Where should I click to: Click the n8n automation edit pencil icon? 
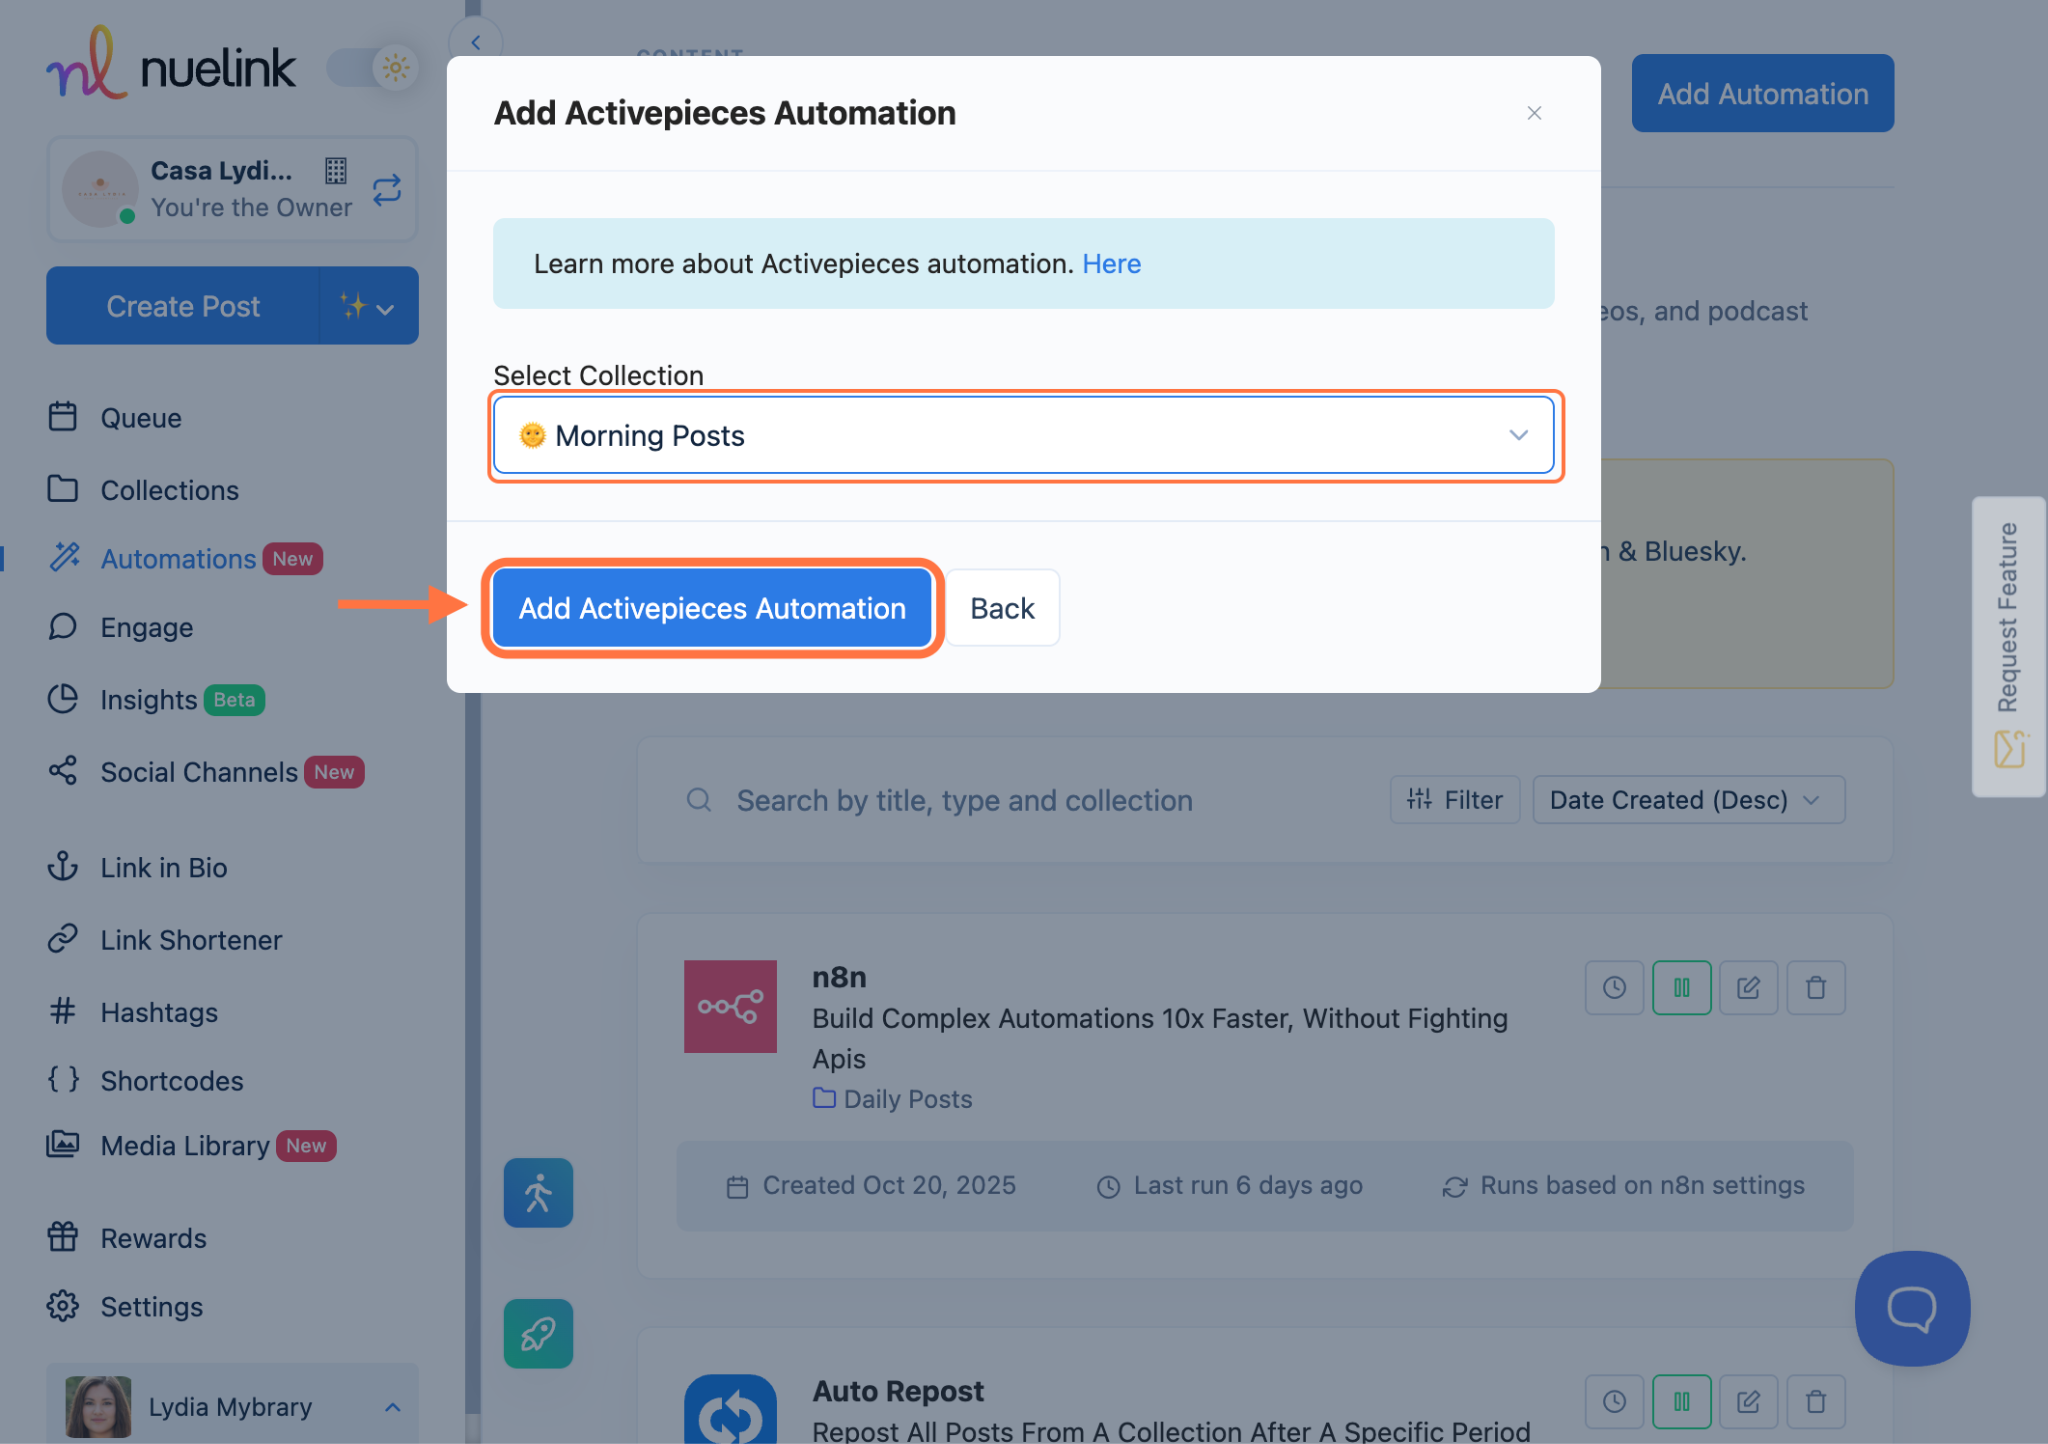[1748, 988]
